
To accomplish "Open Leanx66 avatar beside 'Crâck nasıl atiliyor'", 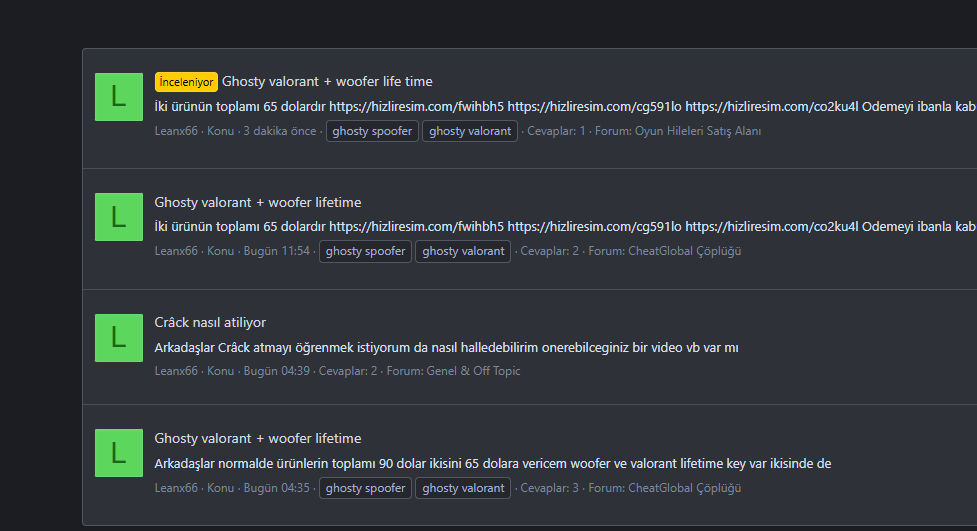I will coord(118,338).
